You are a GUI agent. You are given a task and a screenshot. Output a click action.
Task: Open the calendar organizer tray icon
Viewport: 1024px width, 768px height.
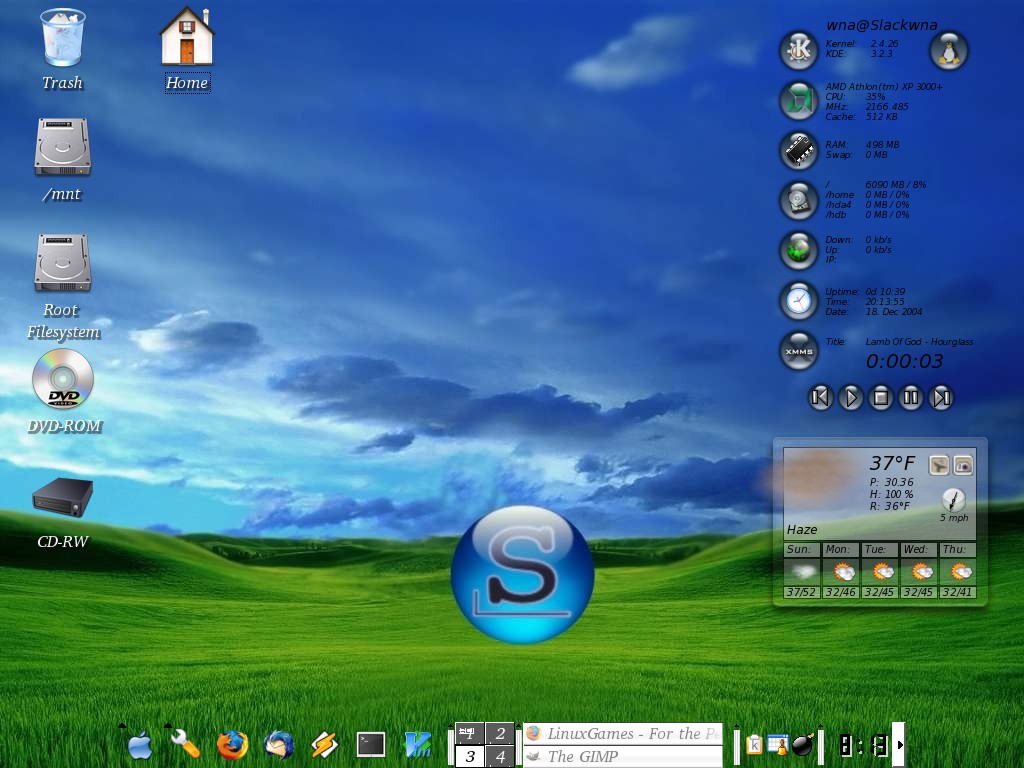pyautogui.click(x=778, y=744)
